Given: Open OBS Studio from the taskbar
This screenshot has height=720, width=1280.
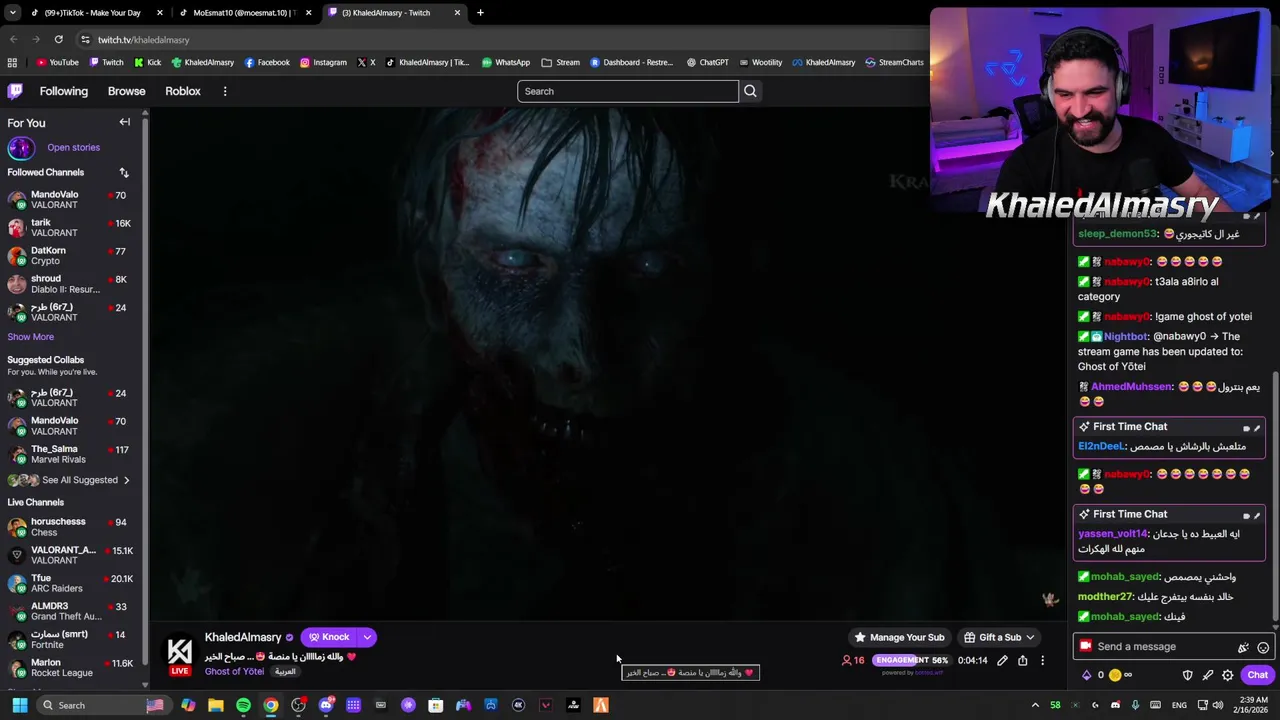Looking at the screenshot, I should click(x=298, y=705).
